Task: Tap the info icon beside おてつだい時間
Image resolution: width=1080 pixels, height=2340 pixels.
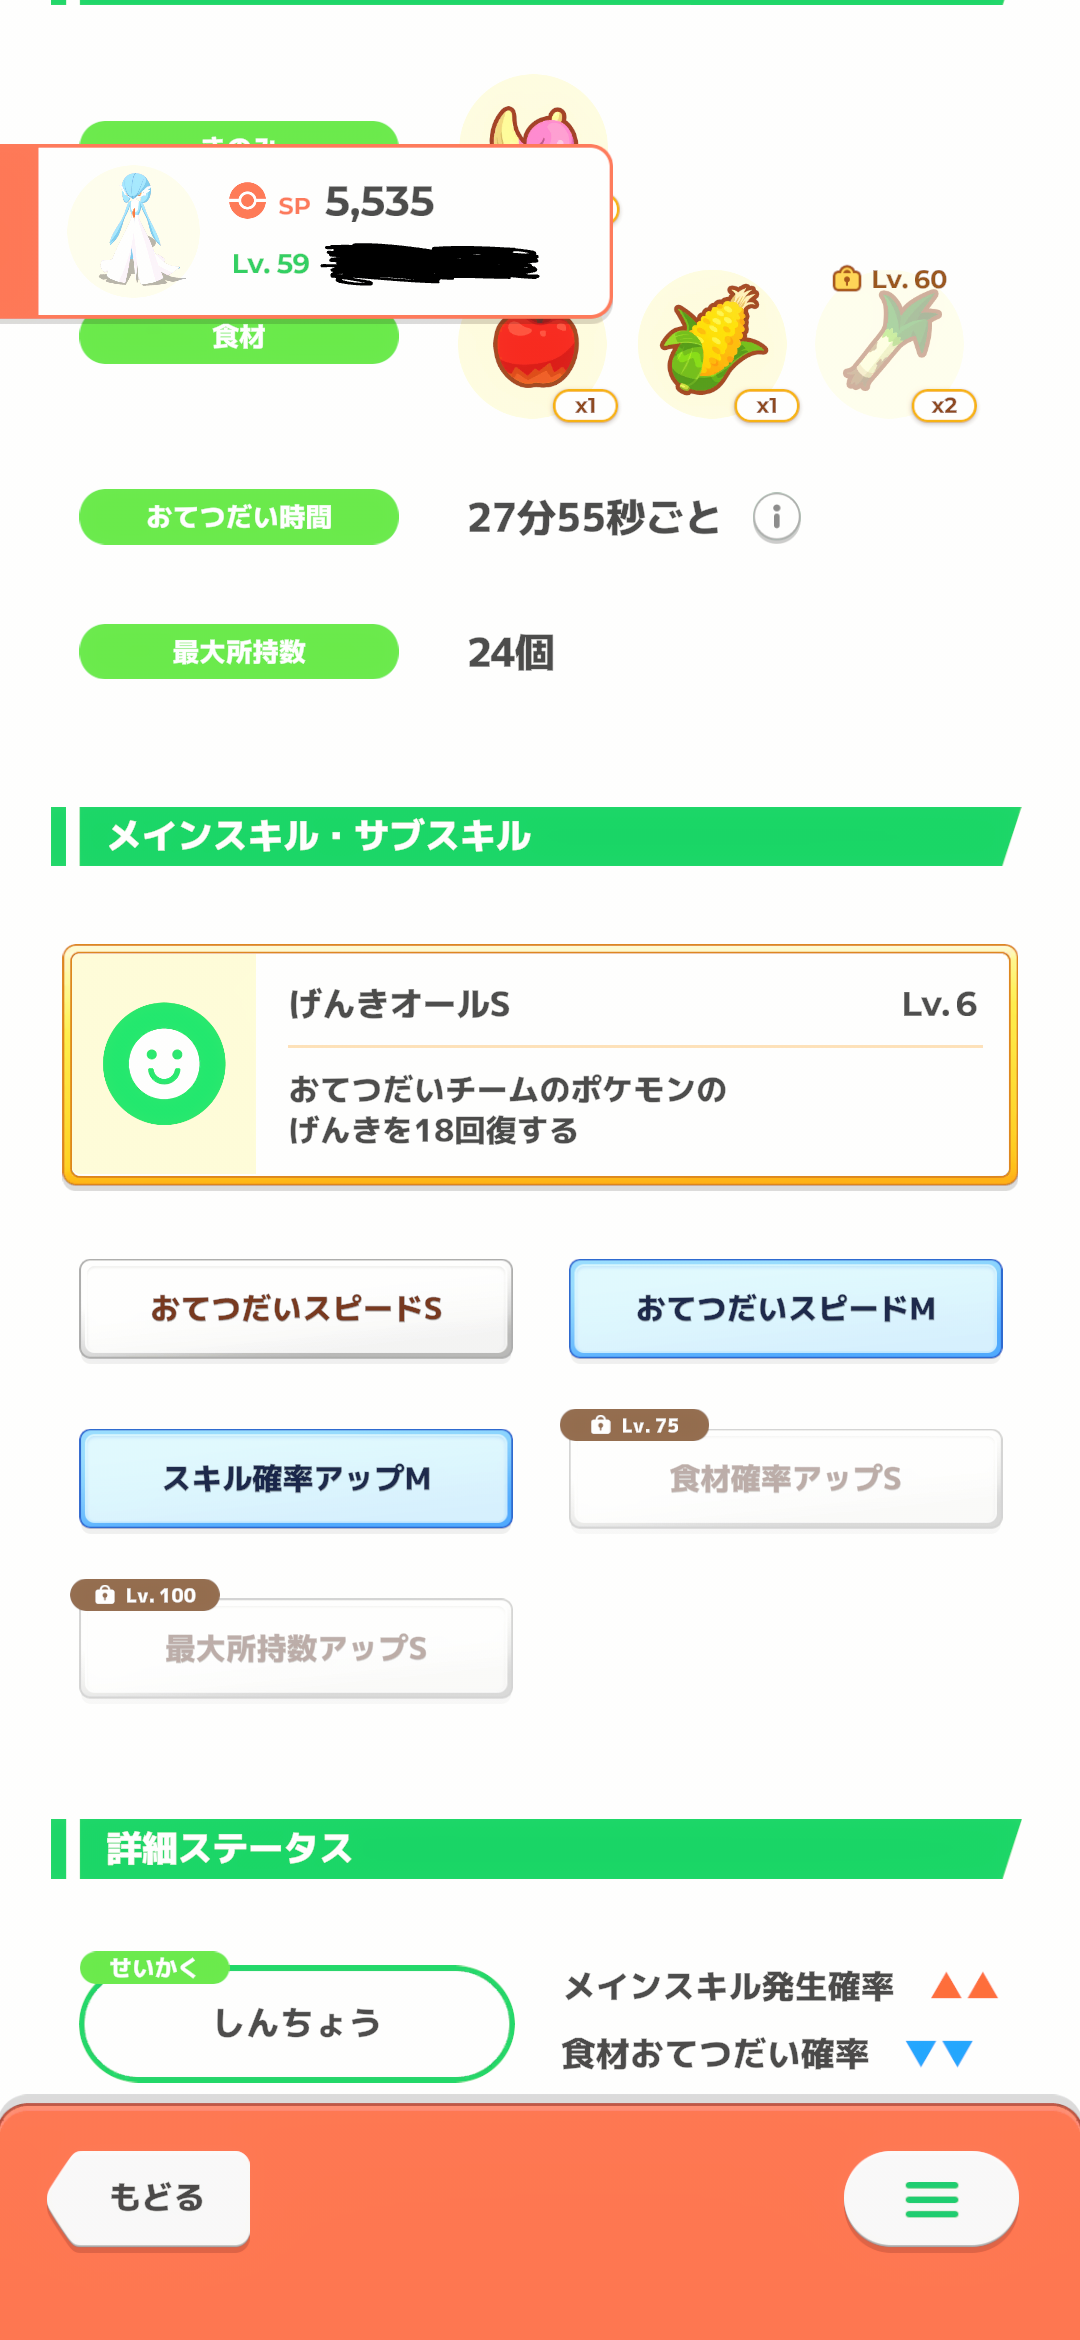Action: pos(776,517)
